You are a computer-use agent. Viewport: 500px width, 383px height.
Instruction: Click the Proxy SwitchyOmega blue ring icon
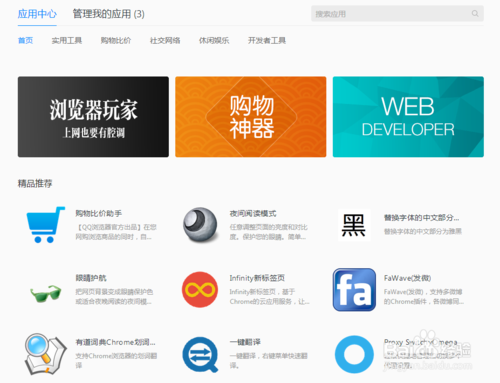point(354,354)
